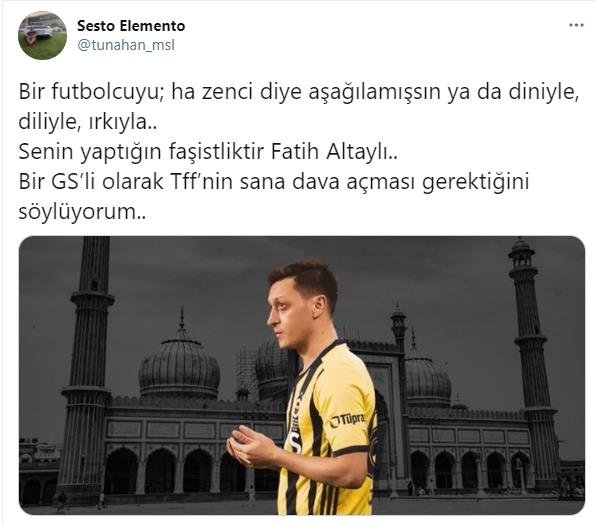This screenshot has width=596, height=525.
Task: Open the attached mosque photo in the tweet
Action: point(302,375)
